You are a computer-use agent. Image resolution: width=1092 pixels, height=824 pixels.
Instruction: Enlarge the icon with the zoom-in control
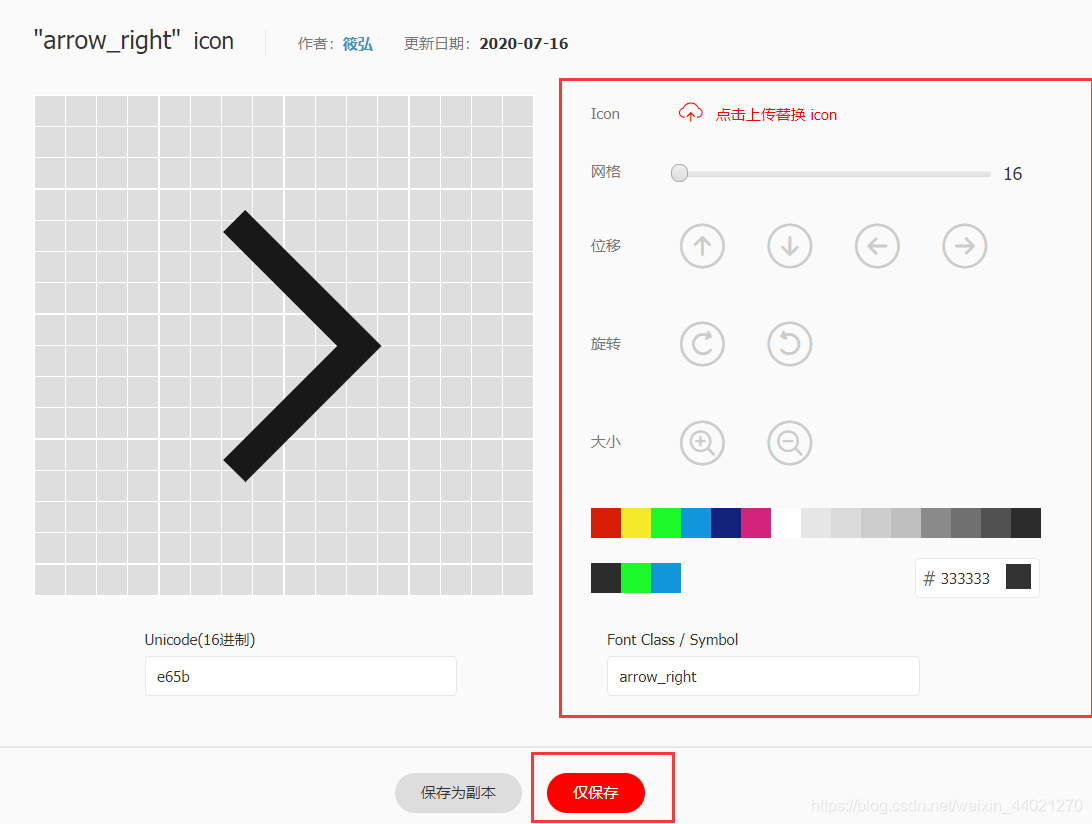pos(702,443)
